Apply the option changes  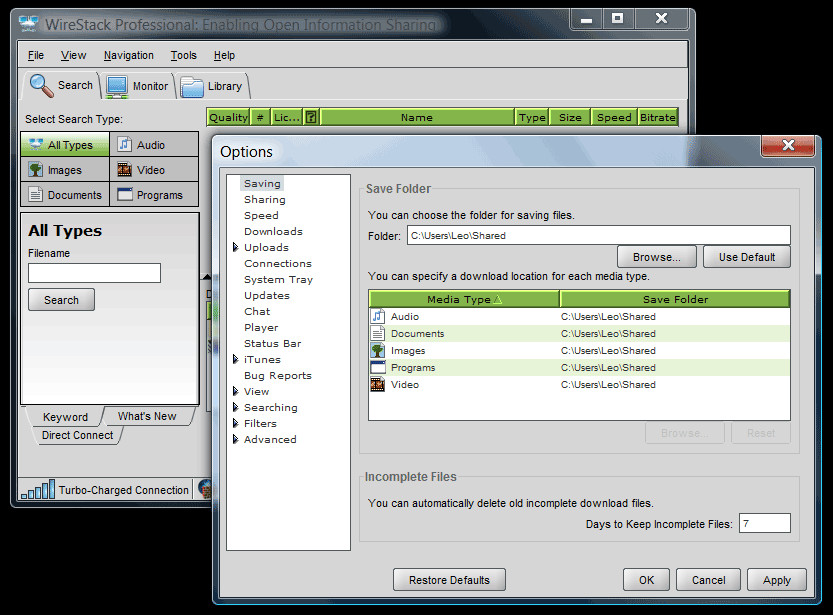coord(777,580)
